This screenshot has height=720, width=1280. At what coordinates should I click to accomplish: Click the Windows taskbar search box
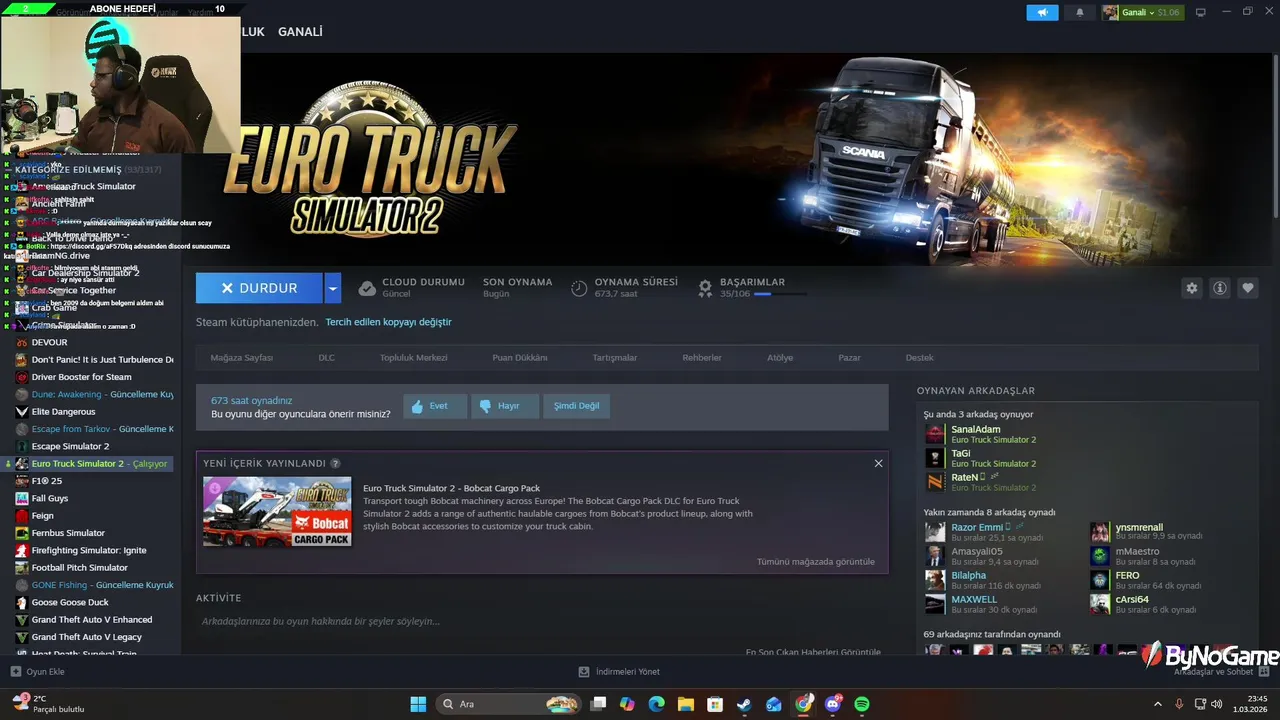pyautogui.click(x=507, y=704)
